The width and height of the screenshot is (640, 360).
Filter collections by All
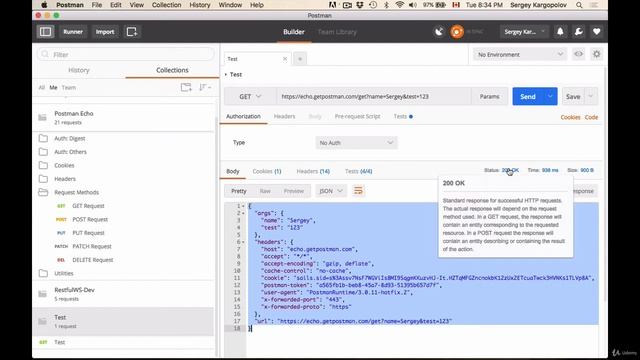[42, 87]
